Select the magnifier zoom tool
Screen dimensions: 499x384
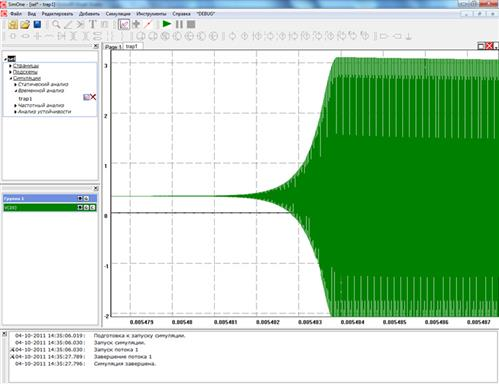click(56, 24)
